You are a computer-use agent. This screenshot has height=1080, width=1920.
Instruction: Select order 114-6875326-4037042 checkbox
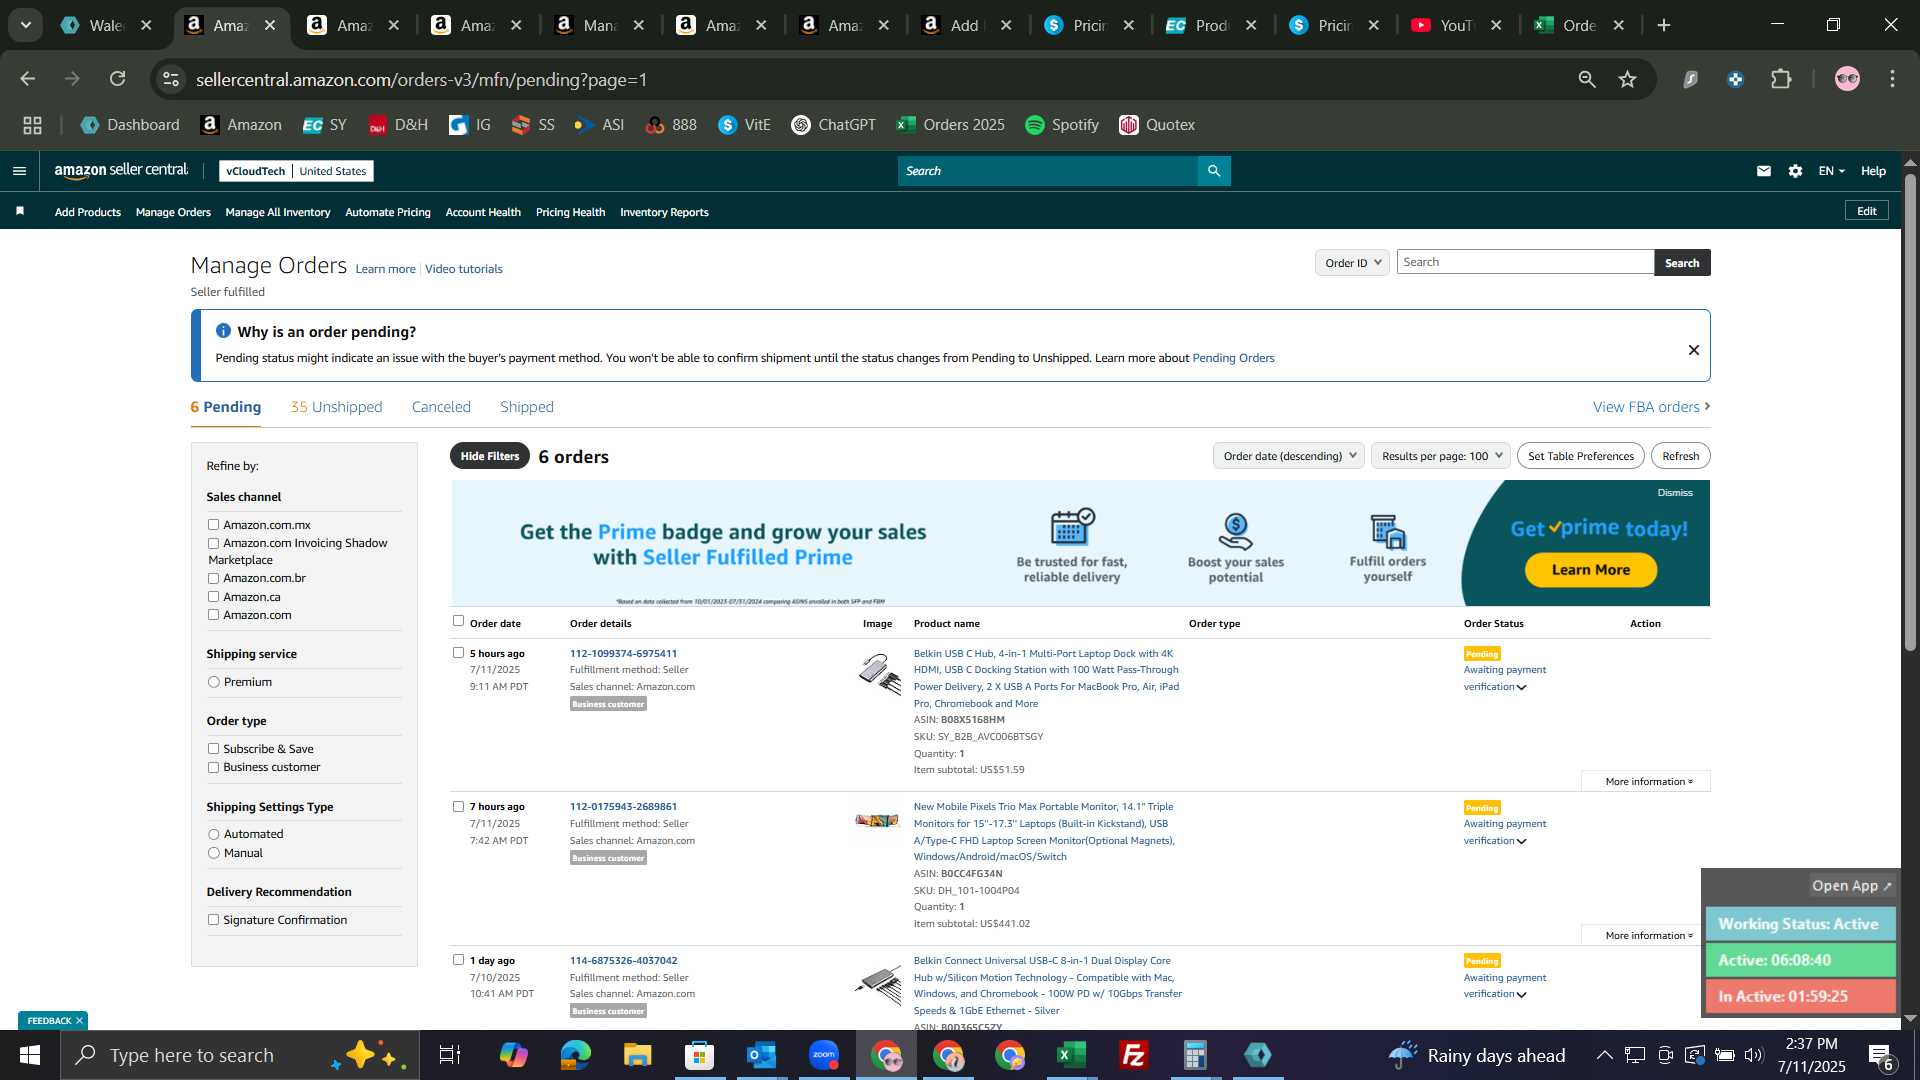(x=458, y=960)
